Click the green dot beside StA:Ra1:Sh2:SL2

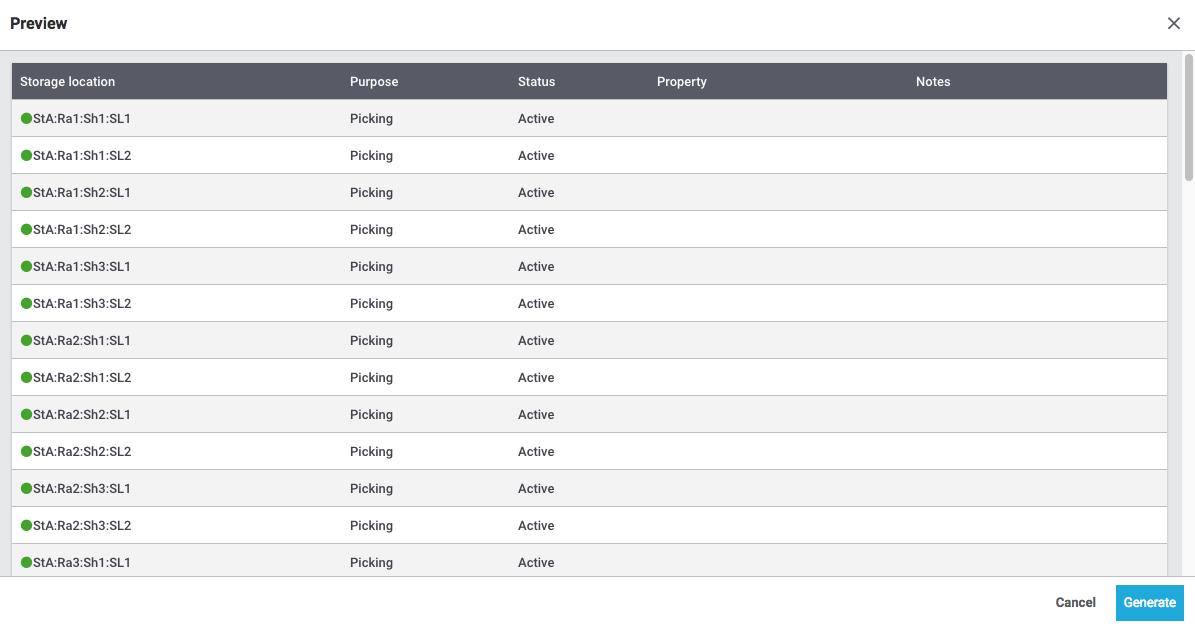26,230
